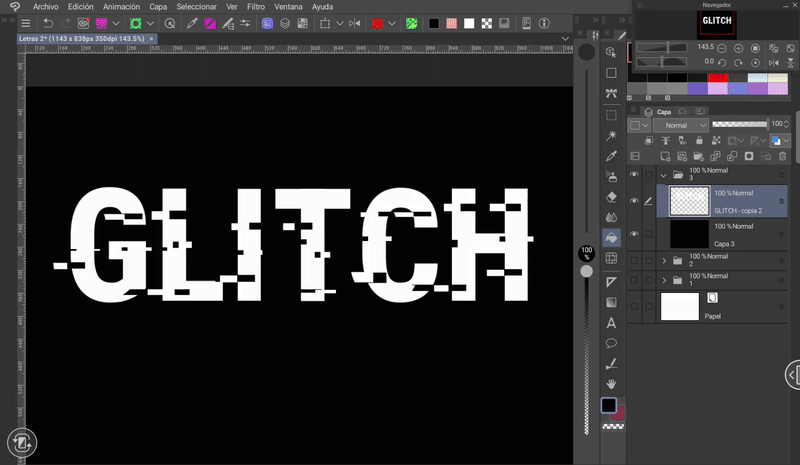Hide the GLITCH - copia 2 layer

point(634,201)
